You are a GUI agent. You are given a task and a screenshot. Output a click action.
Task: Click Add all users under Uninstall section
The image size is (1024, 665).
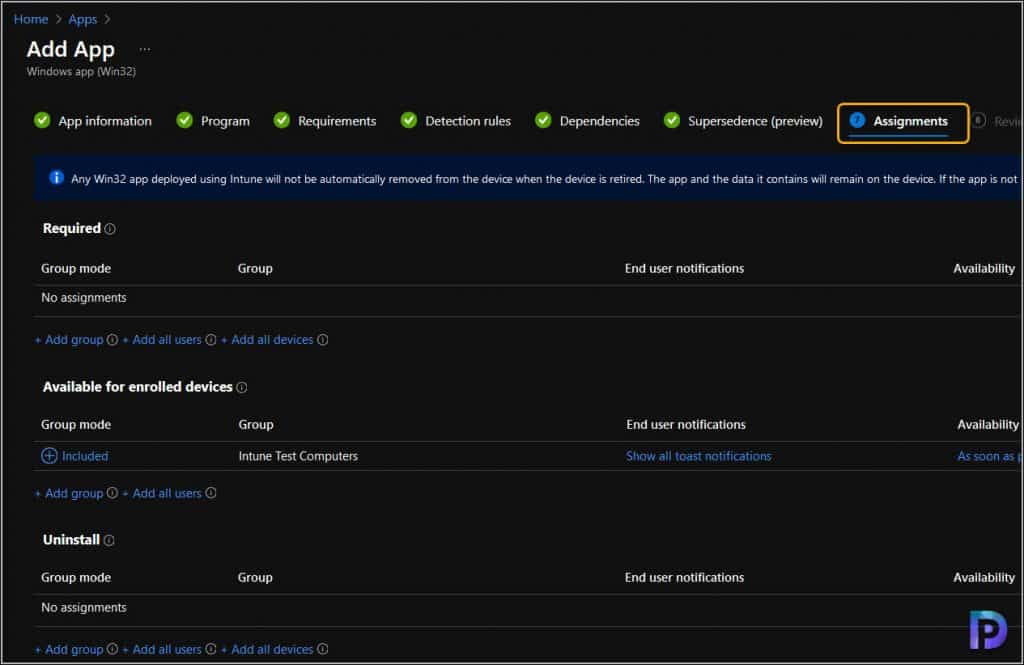[x=162, y=649]
